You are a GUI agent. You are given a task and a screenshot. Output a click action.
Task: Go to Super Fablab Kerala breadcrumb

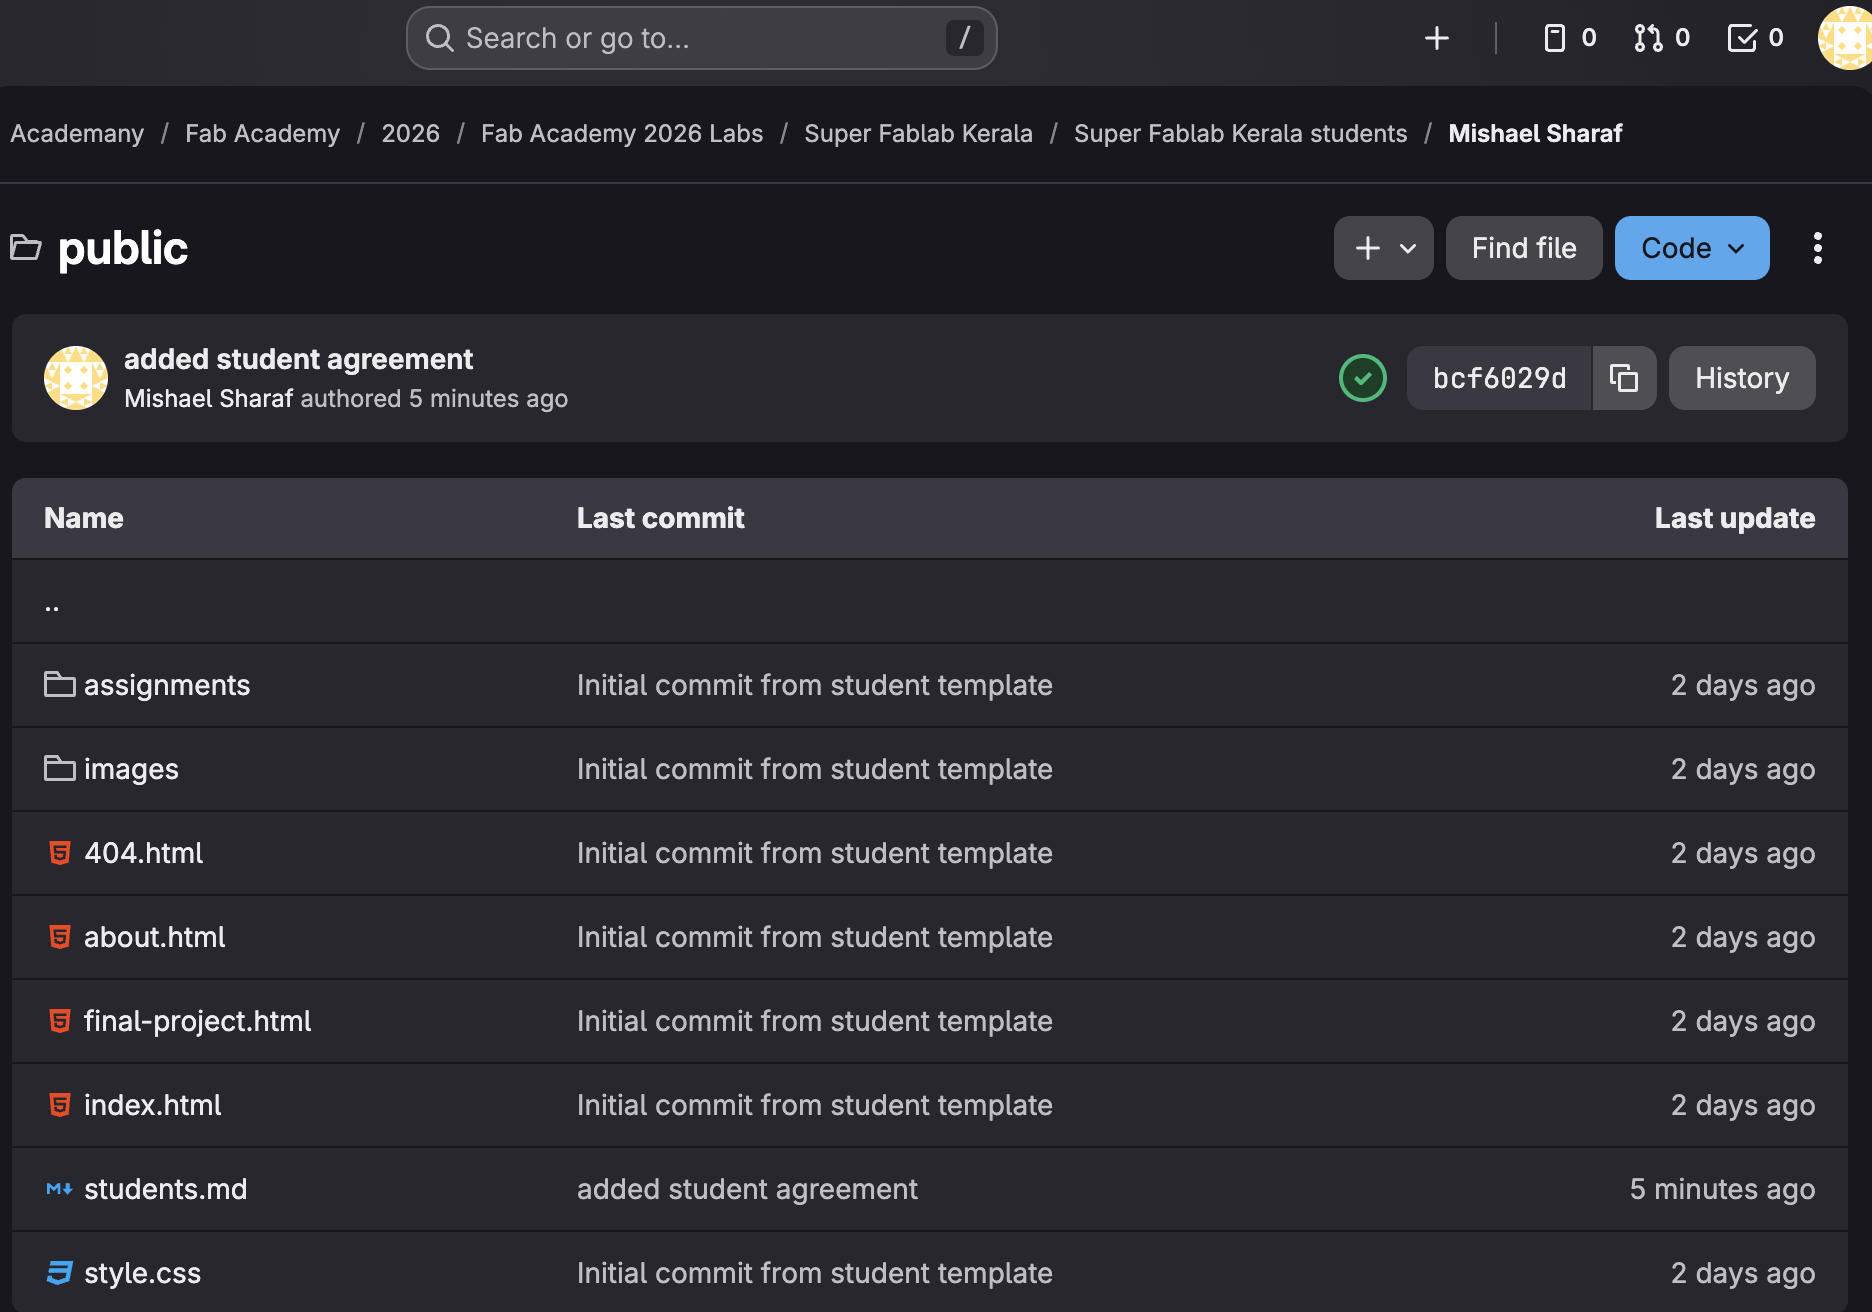tap(918, 133)
